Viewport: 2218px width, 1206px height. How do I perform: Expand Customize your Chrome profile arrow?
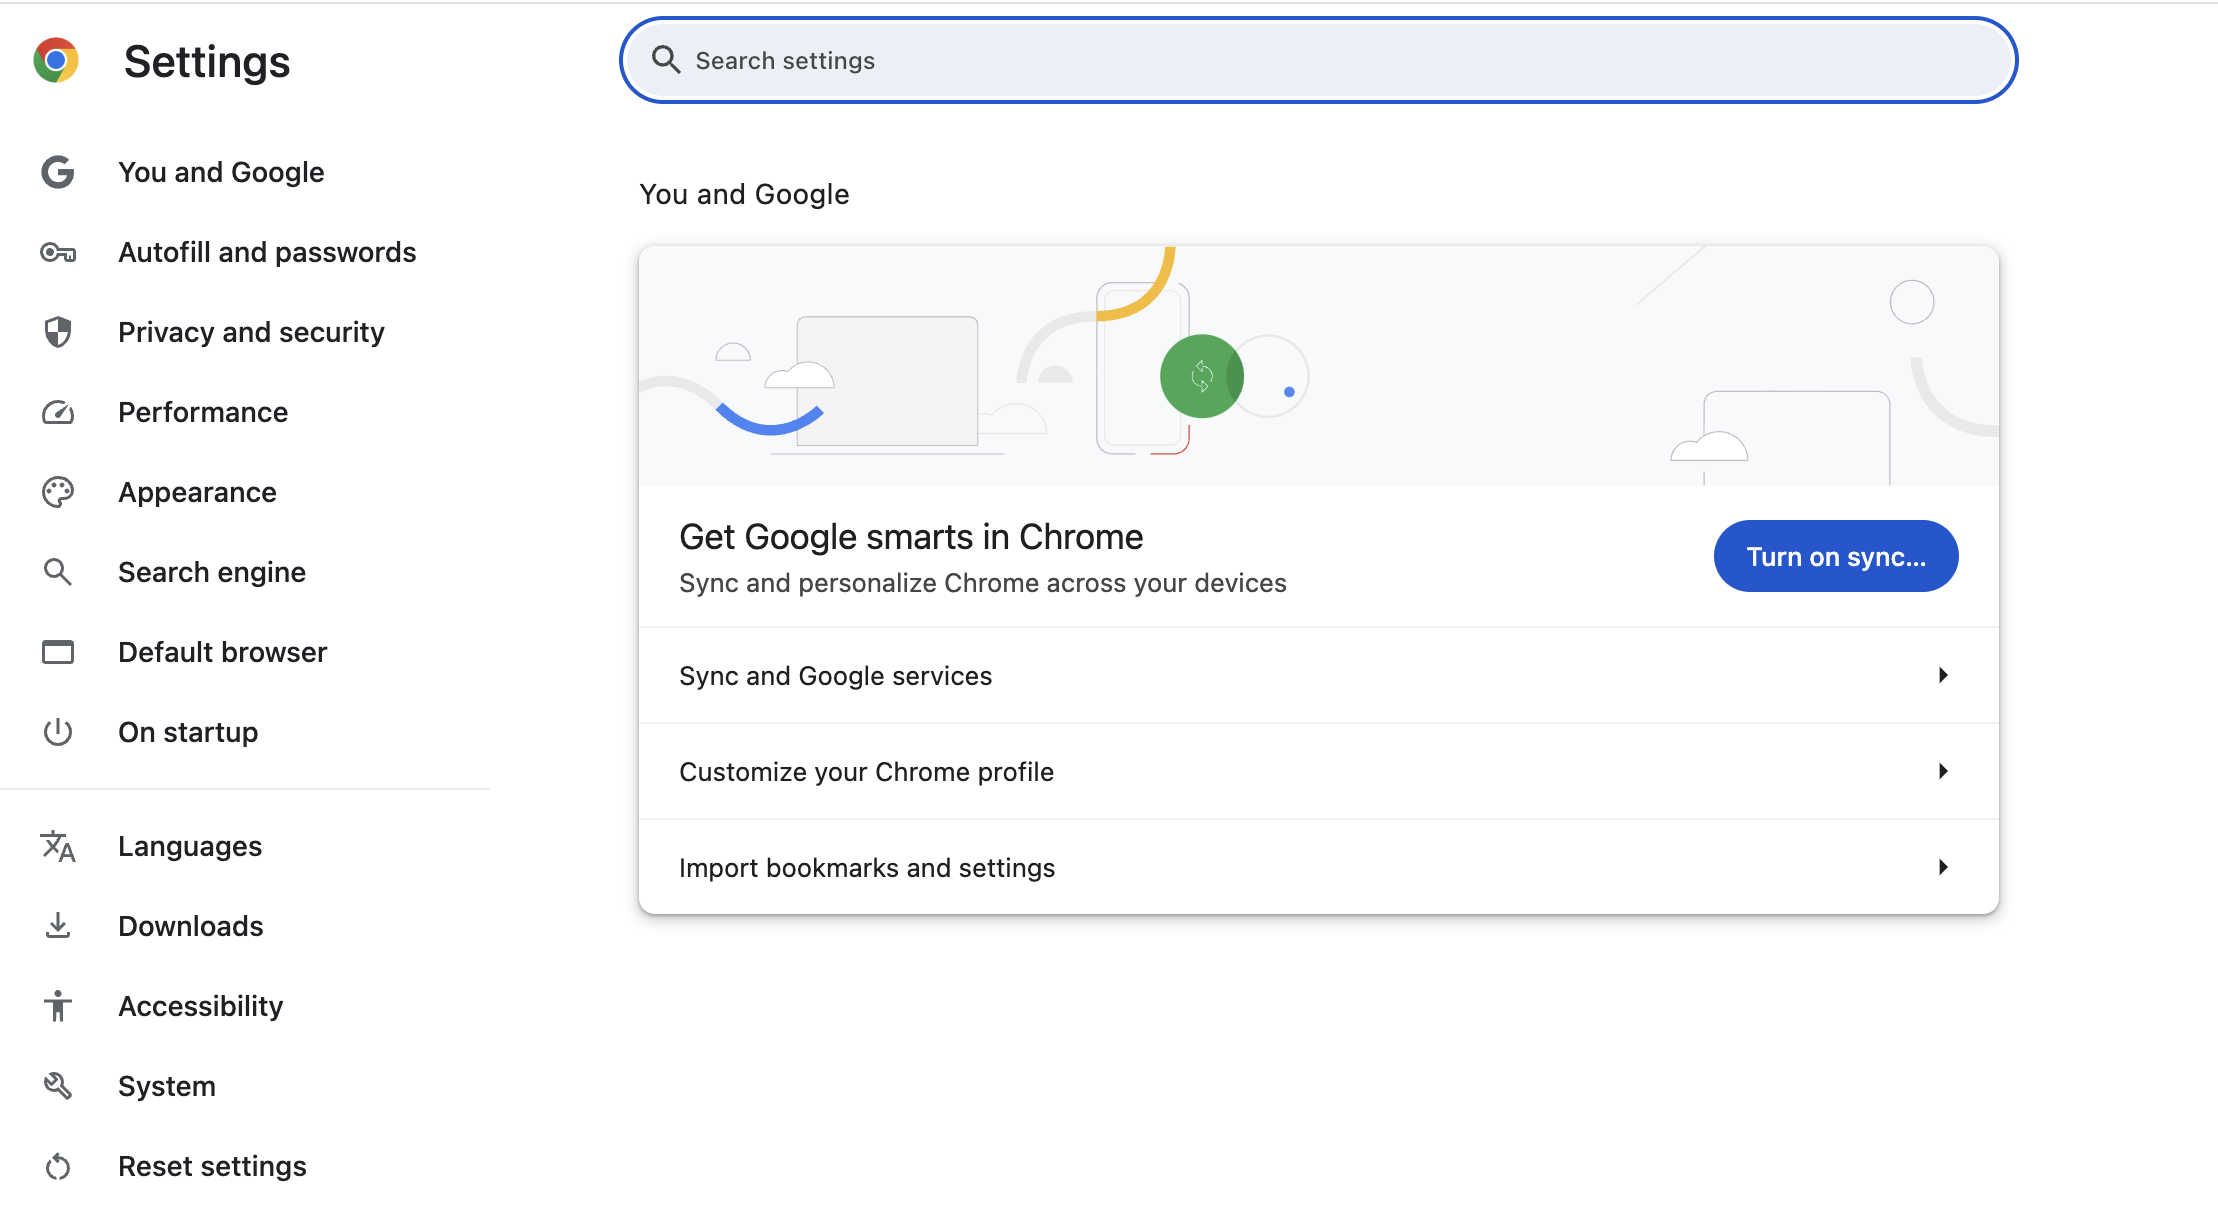coord(1942,771)
